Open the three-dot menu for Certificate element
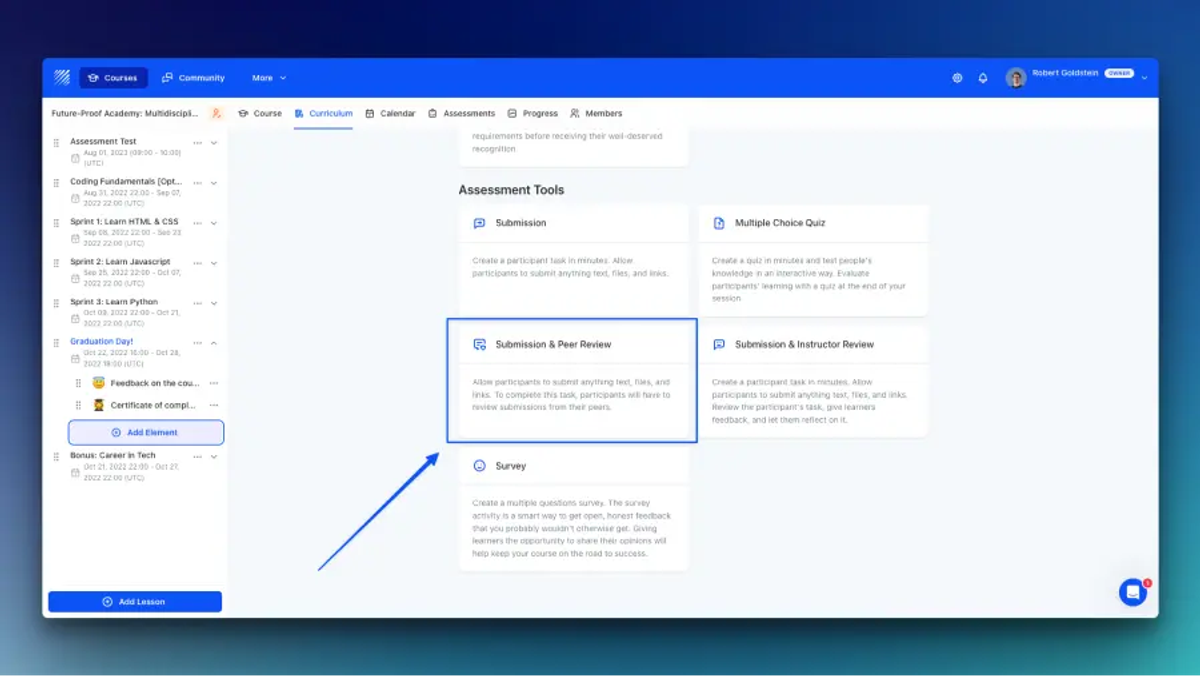Screen dimensions: 1200x676 pyautogui.click(x=213, y=405)
